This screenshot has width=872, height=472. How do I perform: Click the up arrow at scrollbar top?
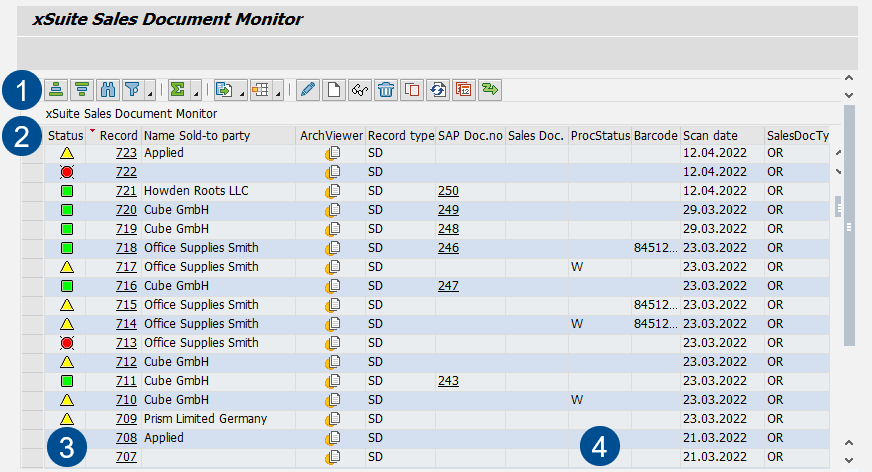click(x=849, y=78)
